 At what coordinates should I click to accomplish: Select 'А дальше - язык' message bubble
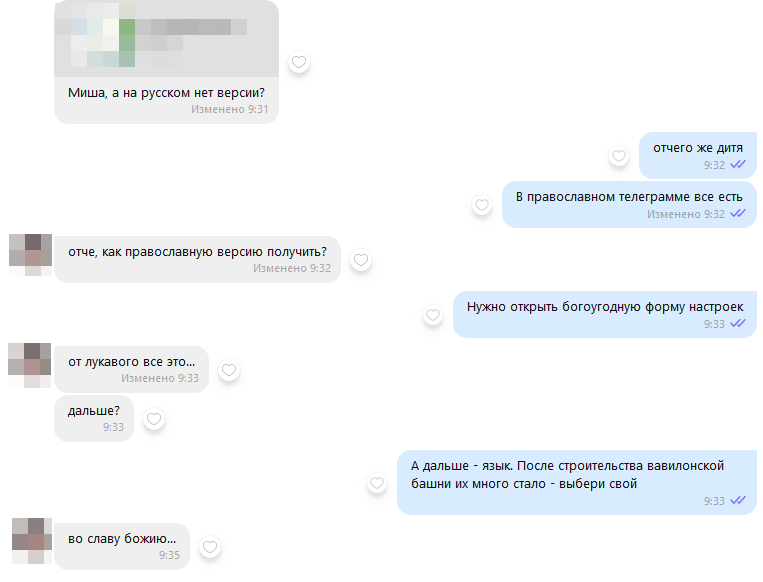pyautogui.click(x=577, y=483)
